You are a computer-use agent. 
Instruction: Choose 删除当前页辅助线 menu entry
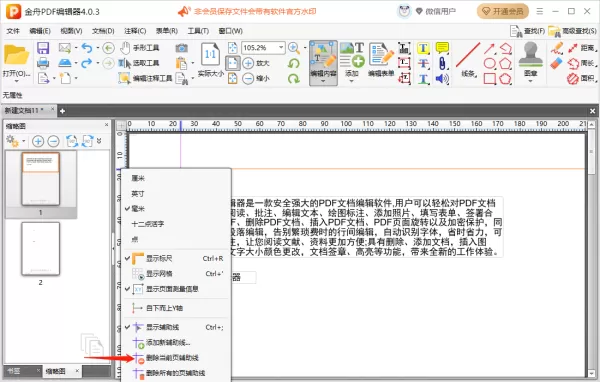click(x=176, y=358)
